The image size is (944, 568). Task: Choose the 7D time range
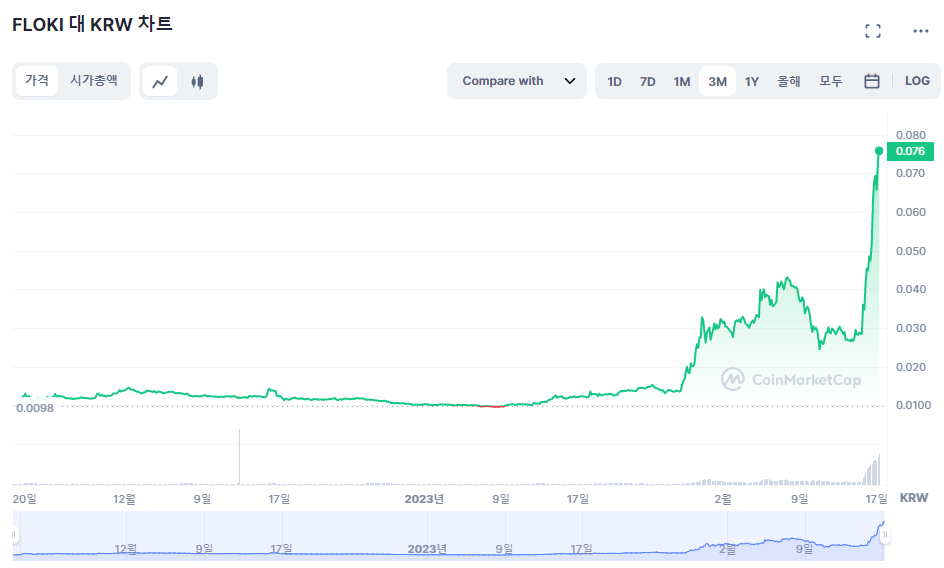tap(647, 81)
